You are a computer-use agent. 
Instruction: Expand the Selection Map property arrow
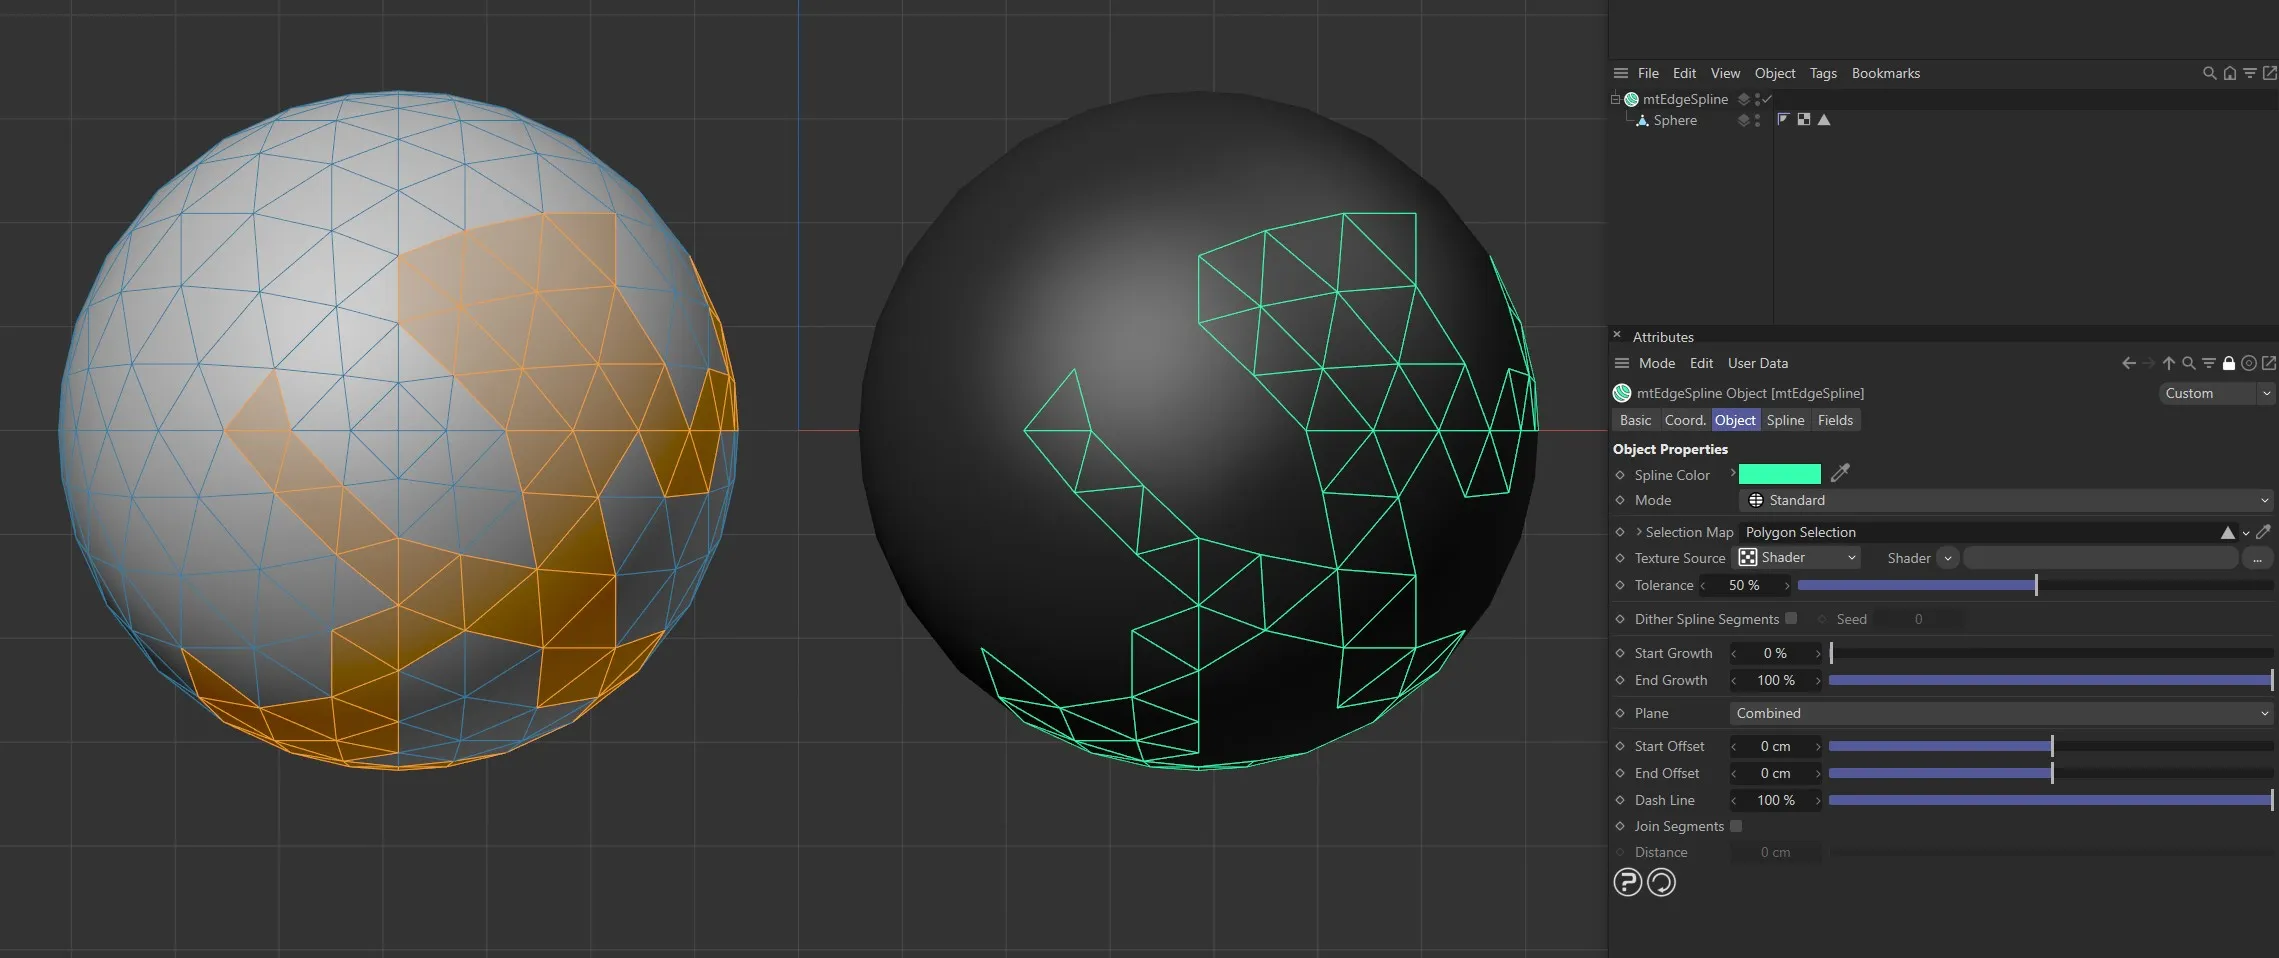click(x=1639, y=532)
